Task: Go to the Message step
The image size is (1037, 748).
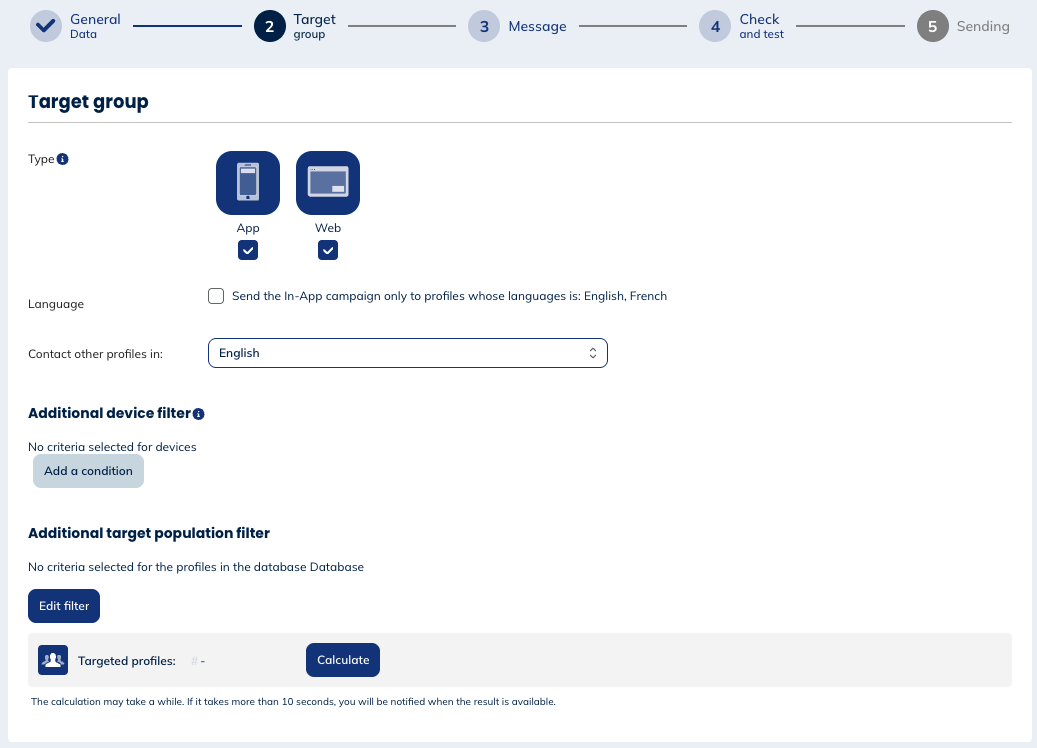Action: pos(536,27)
